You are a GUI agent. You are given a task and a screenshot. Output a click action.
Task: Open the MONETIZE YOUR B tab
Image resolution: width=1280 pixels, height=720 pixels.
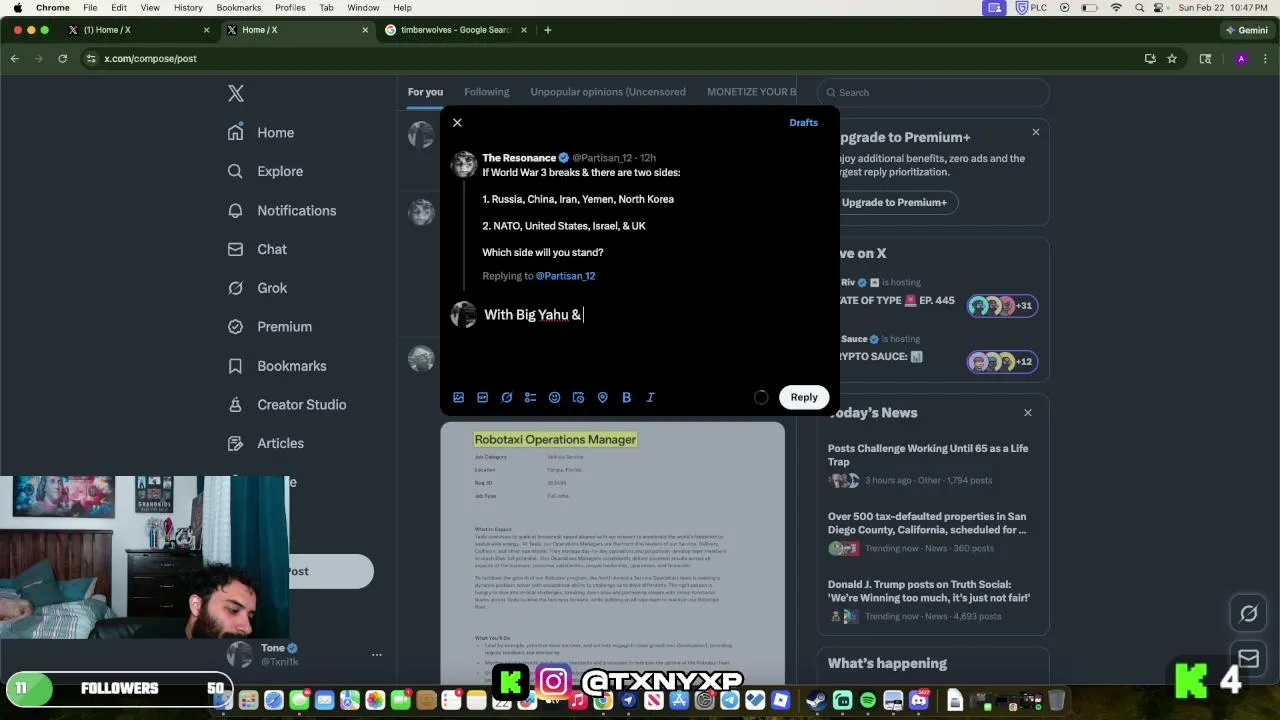[x=752, y=92]
